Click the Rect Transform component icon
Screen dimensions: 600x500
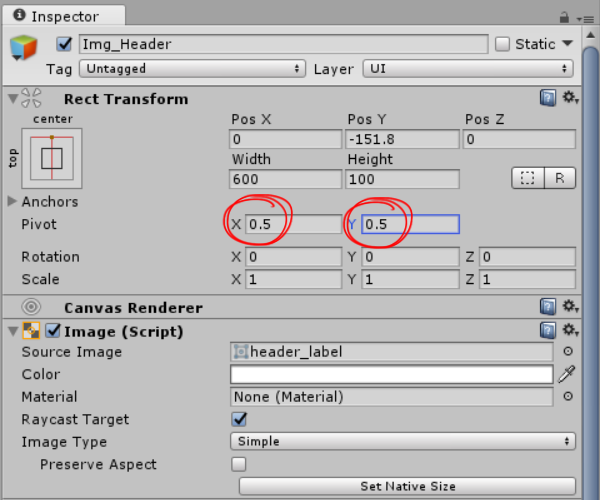pyautogui.click(x=31, y=98)
